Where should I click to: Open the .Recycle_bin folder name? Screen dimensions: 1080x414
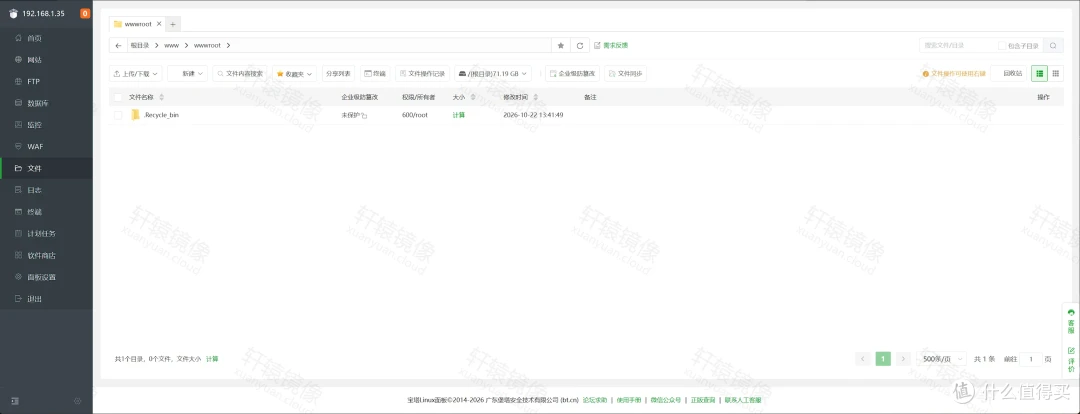click(x=161, y=115)
